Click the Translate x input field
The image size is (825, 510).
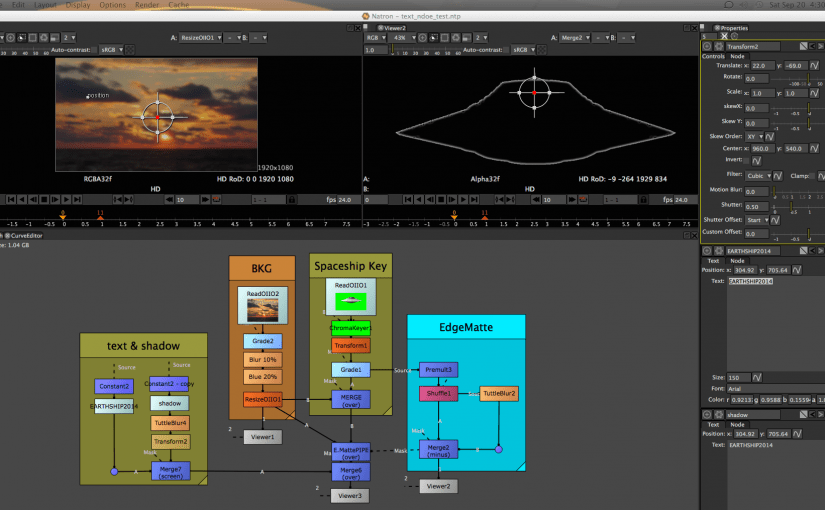coord(762,66)
